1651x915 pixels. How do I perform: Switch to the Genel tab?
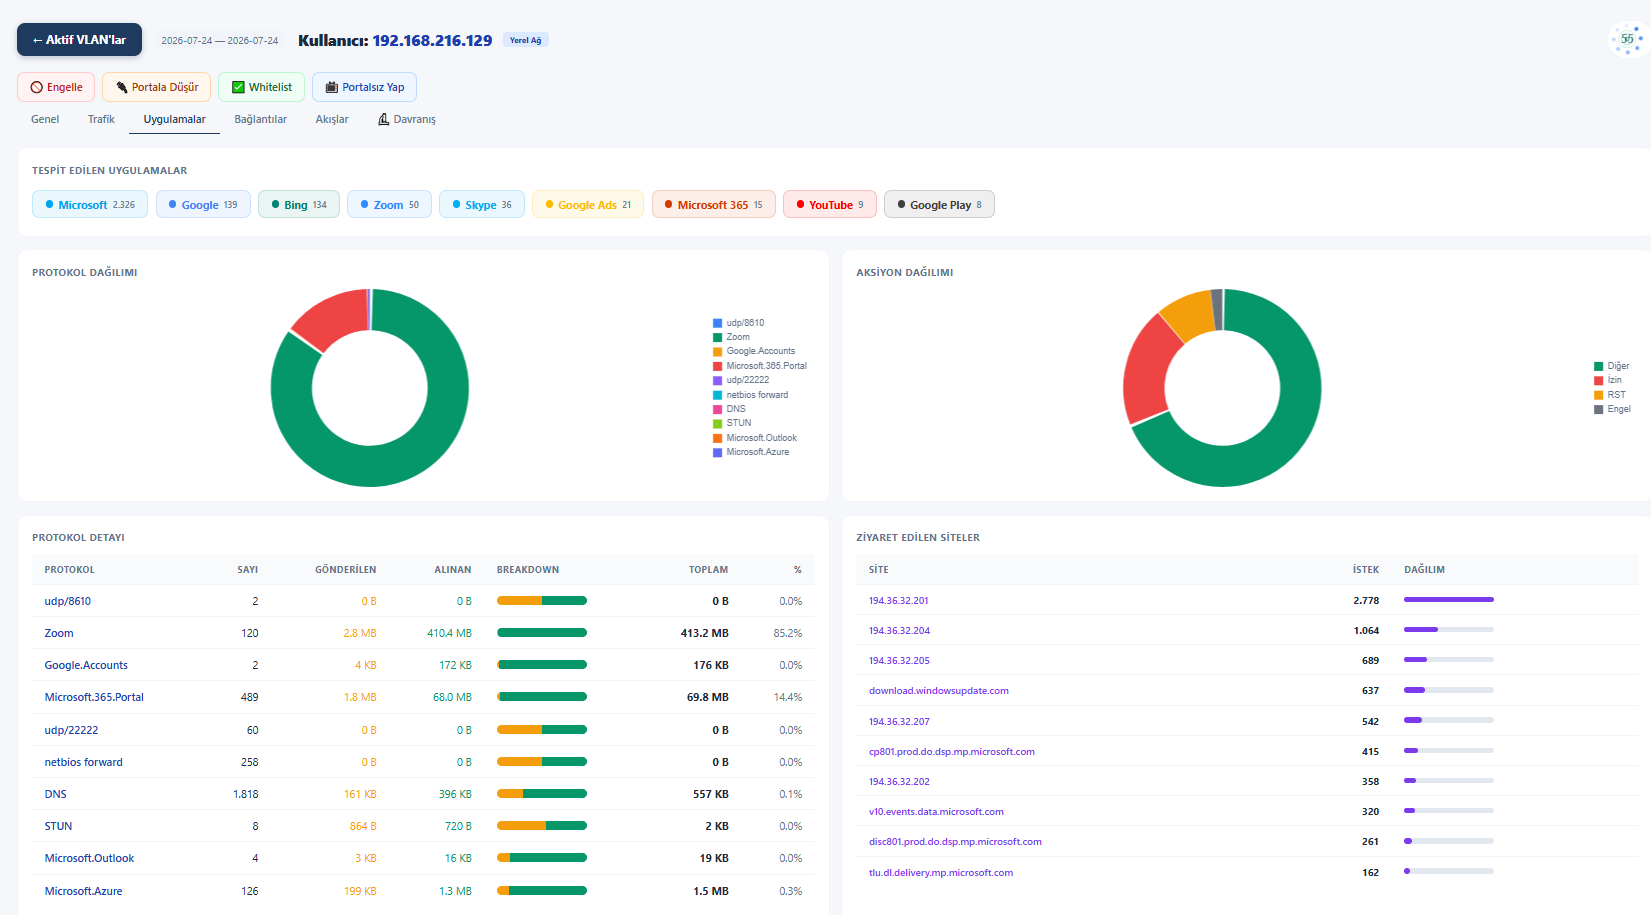45,119
